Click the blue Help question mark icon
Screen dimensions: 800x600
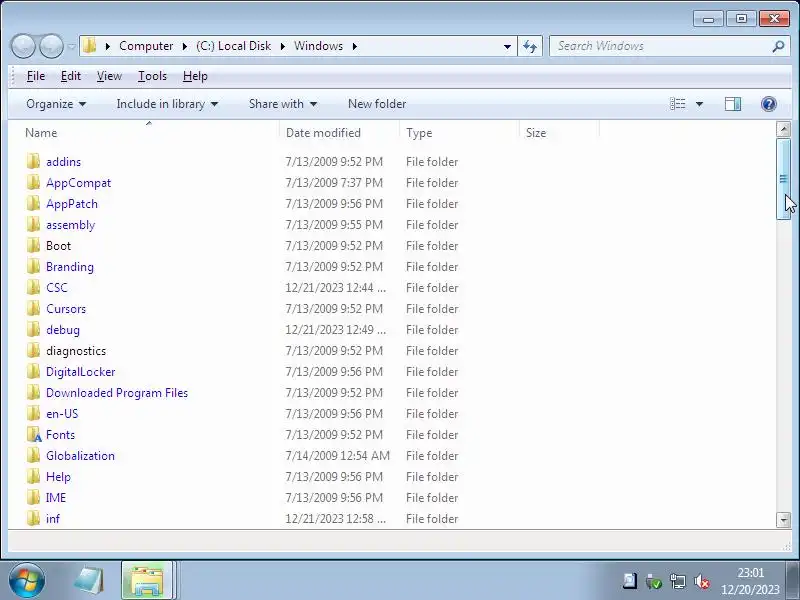coord(768,104)
